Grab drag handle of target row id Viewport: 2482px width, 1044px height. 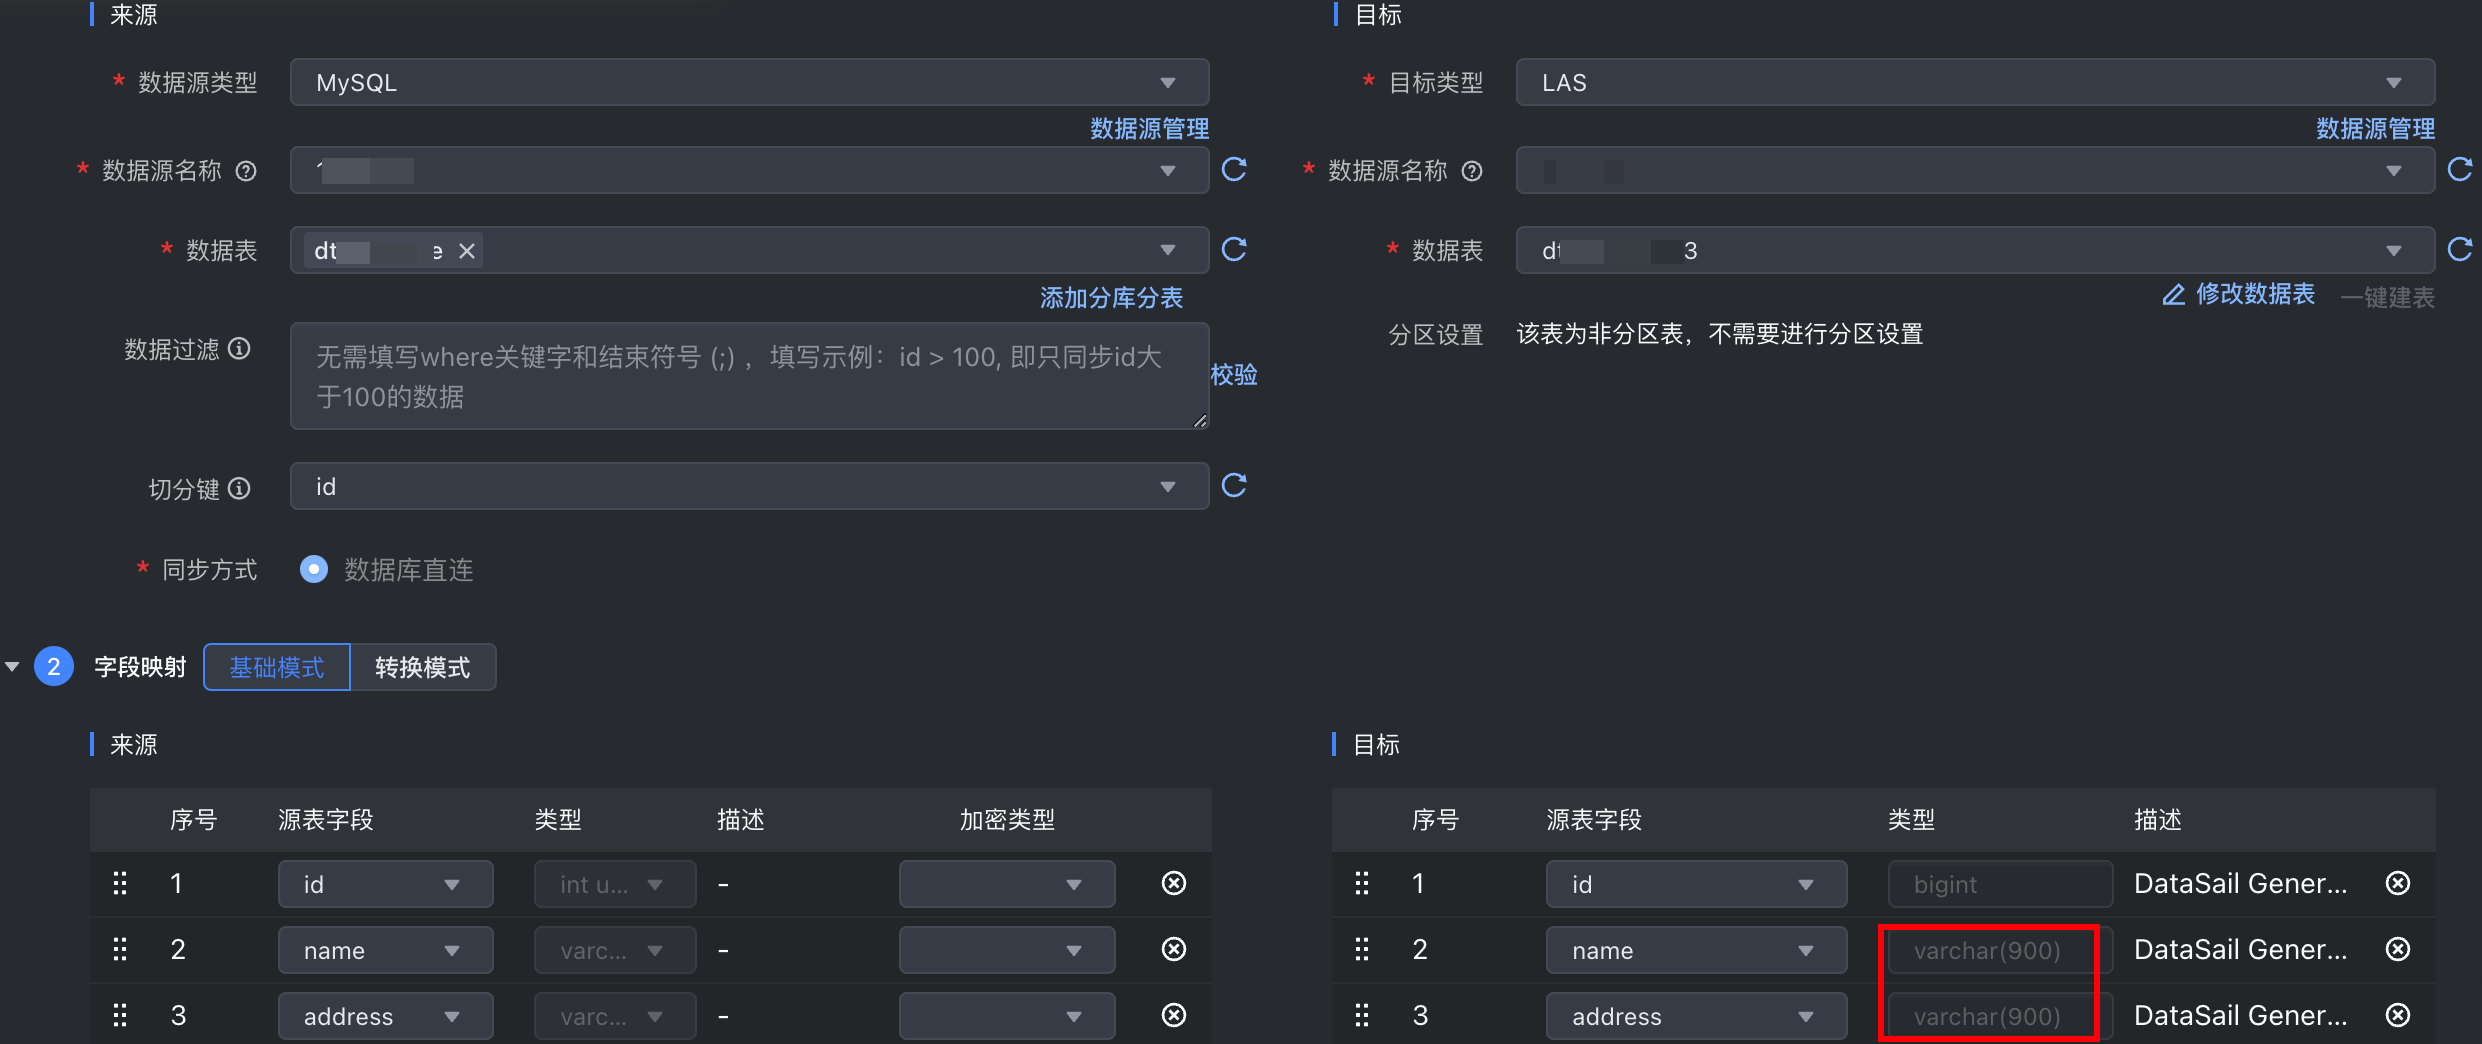pos(1362,883)
